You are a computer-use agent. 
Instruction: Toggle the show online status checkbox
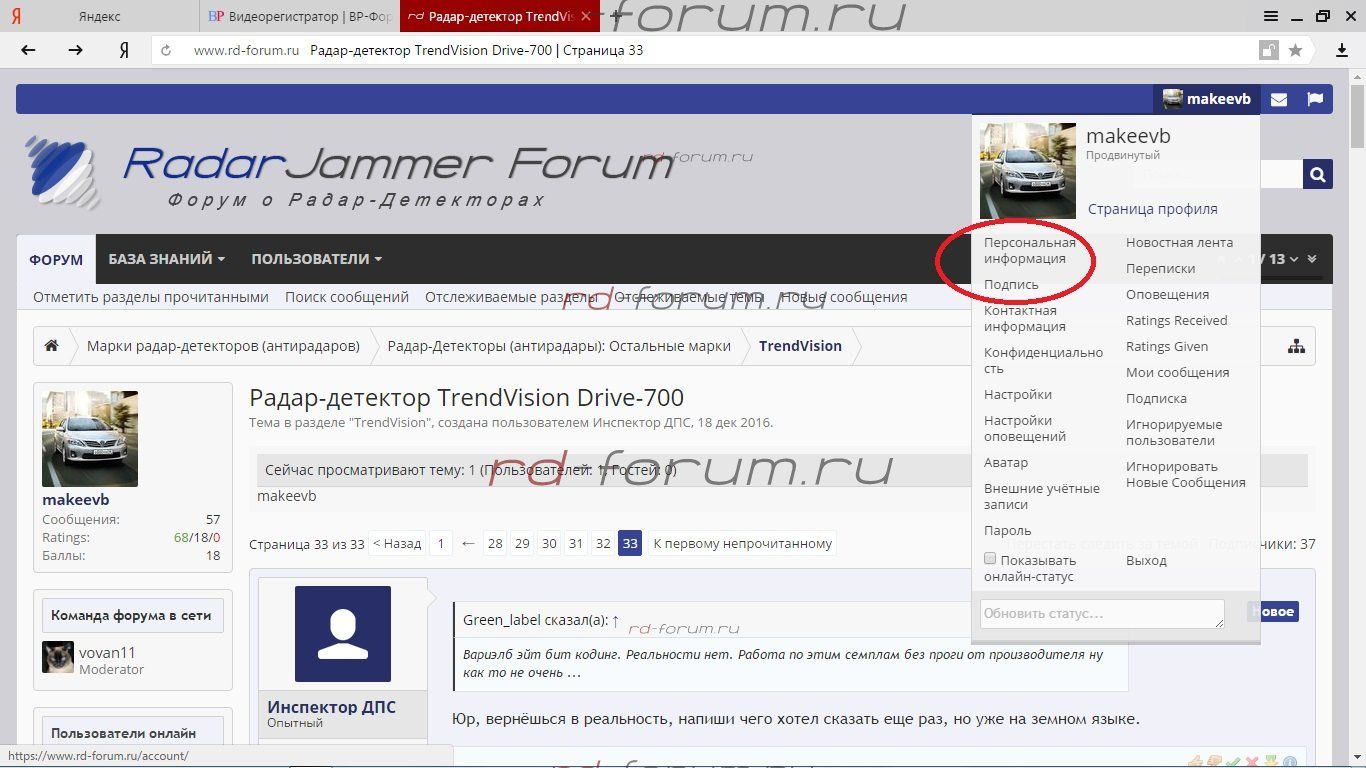pyautogui.click(x=990, y=559)
